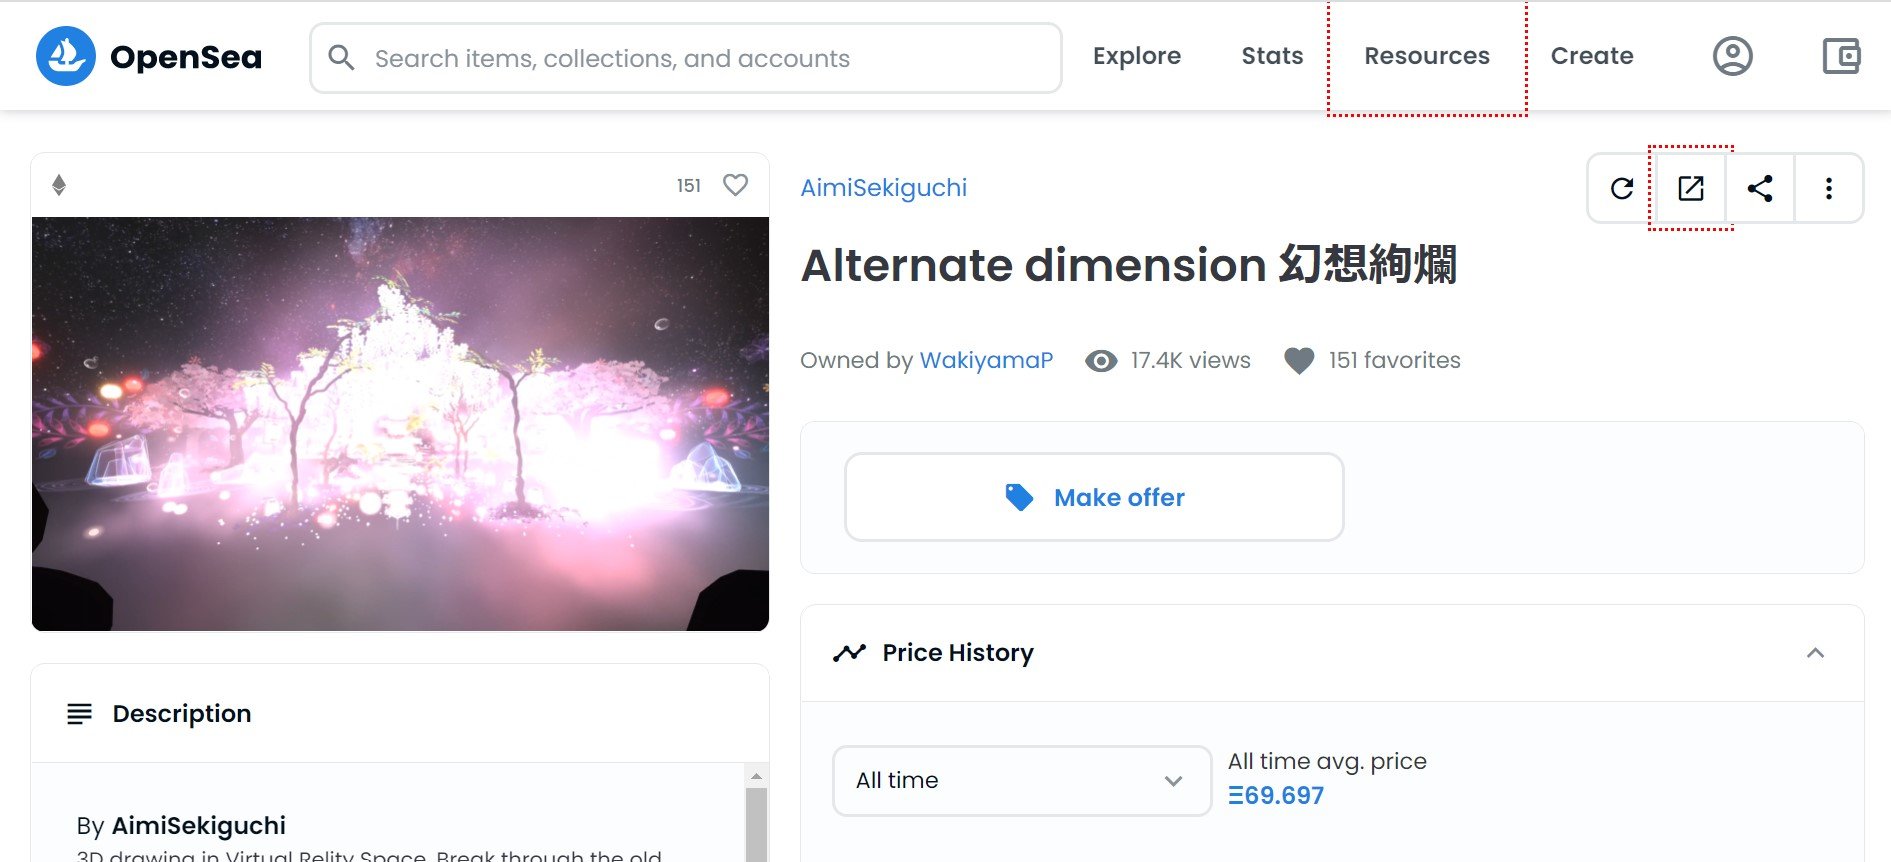Click the AimiSekiguchi creator name in description
Screen dimensions: 1891x862
pyautogui.click(x=198, y=826)
